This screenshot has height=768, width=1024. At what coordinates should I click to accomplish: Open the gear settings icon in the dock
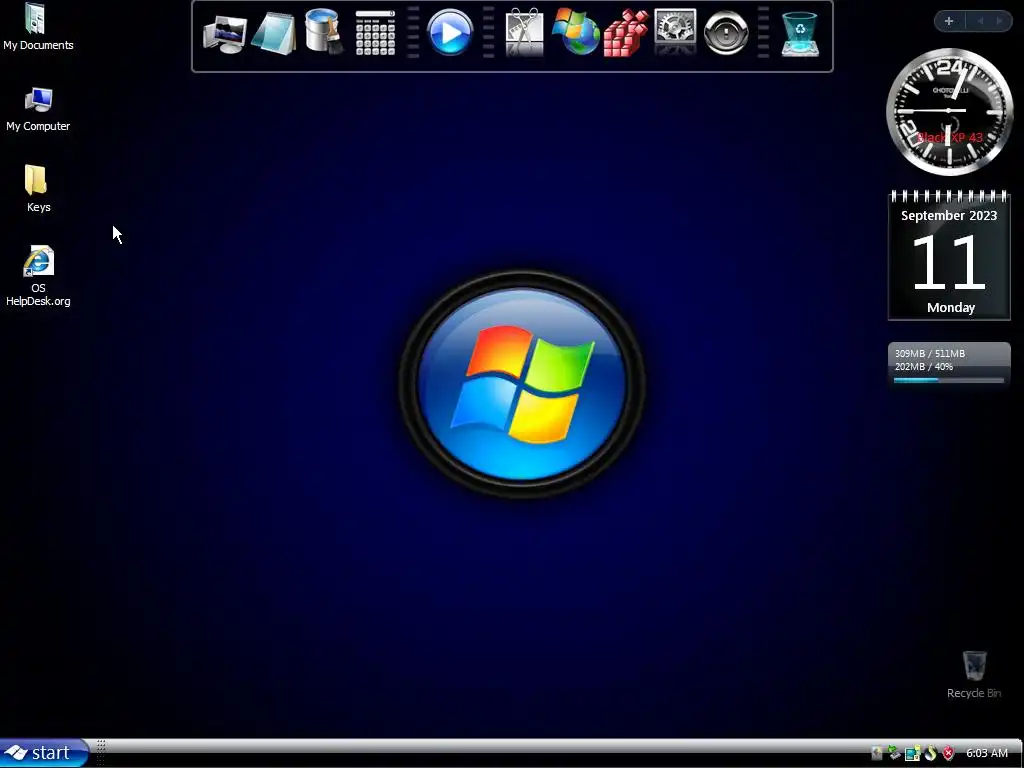(675, 32)
